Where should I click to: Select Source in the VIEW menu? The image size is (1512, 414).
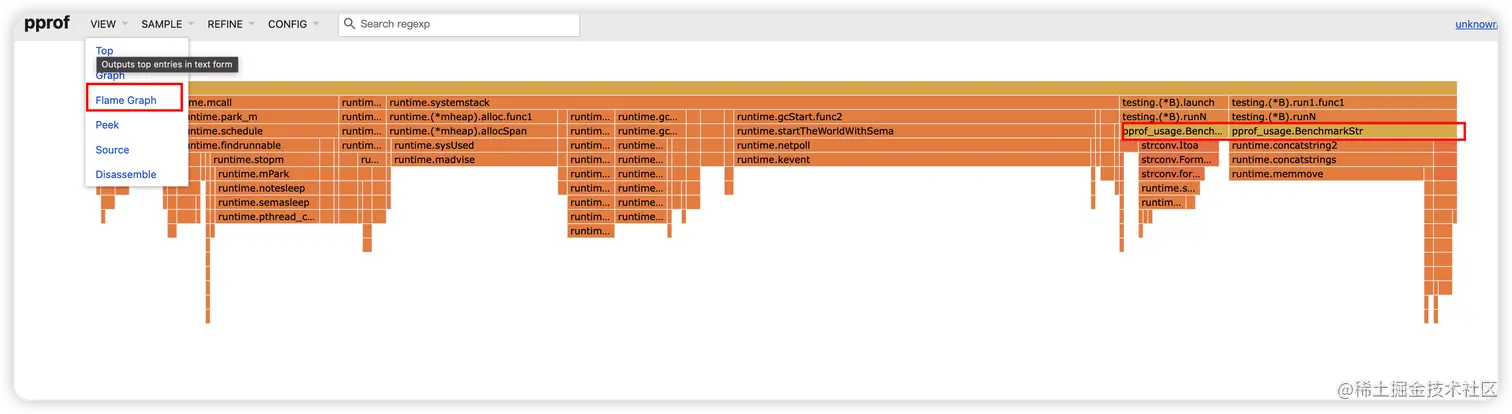112,150
